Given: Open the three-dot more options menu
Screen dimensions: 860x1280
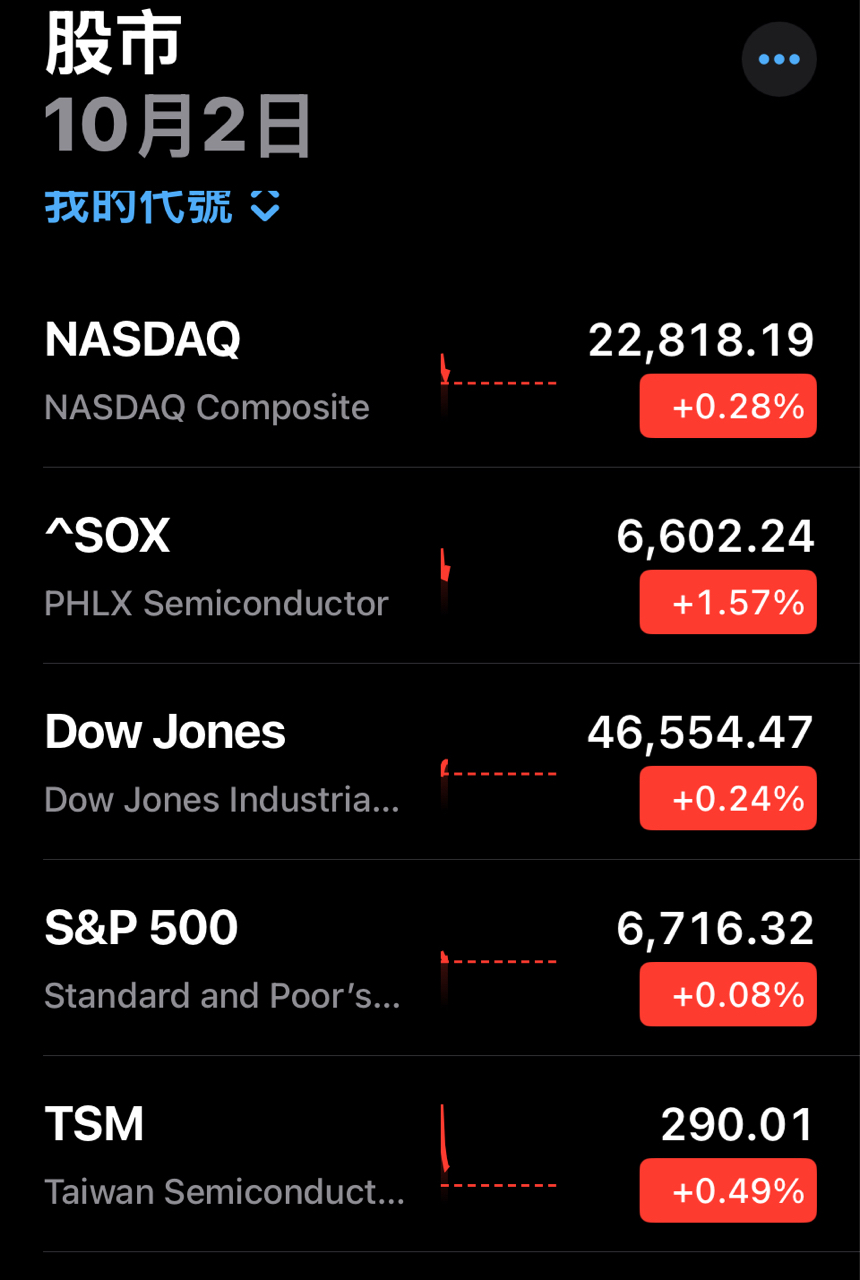Looking at the screenshot, I should point(779,59).
